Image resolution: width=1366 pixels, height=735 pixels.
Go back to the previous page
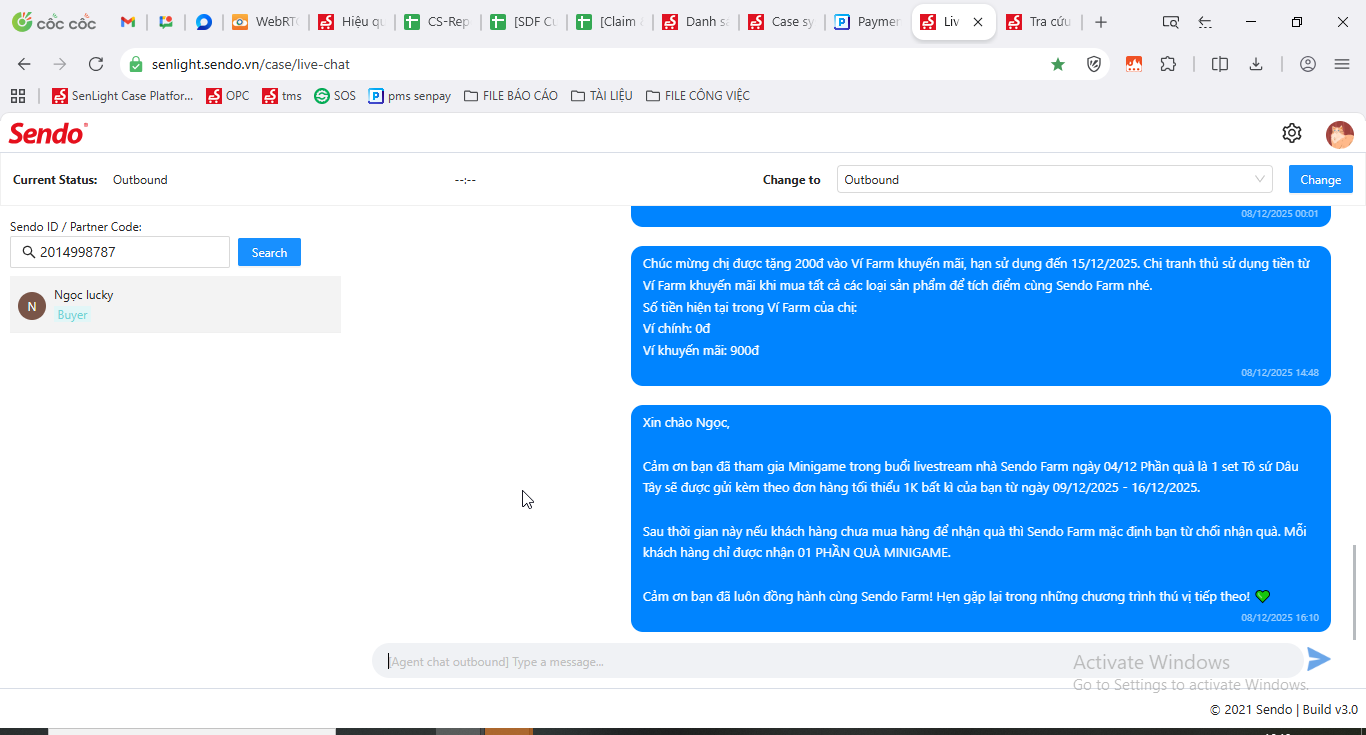point(24,64)
